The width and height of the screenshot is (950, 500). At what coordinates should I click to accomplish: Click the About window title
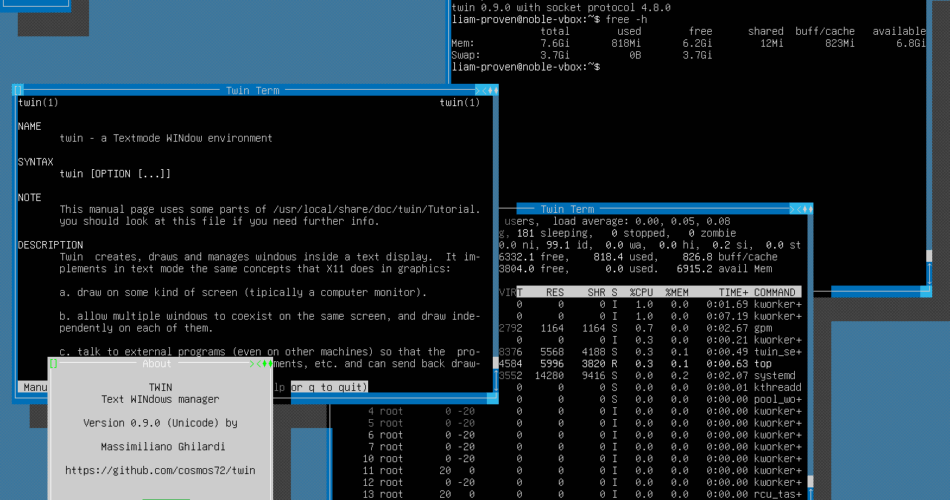pos(156,364)
